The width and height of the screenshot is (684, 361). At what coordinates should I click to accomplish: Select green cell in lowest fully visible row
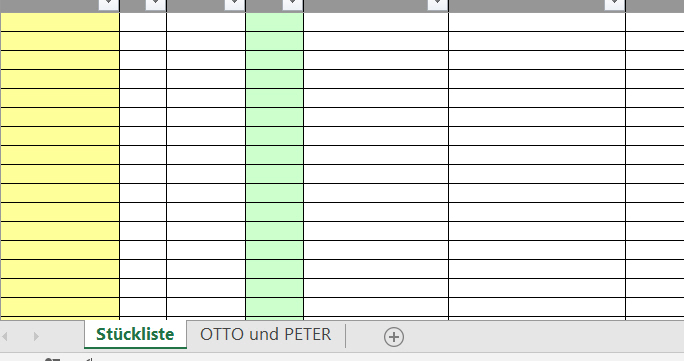[274, 307]
